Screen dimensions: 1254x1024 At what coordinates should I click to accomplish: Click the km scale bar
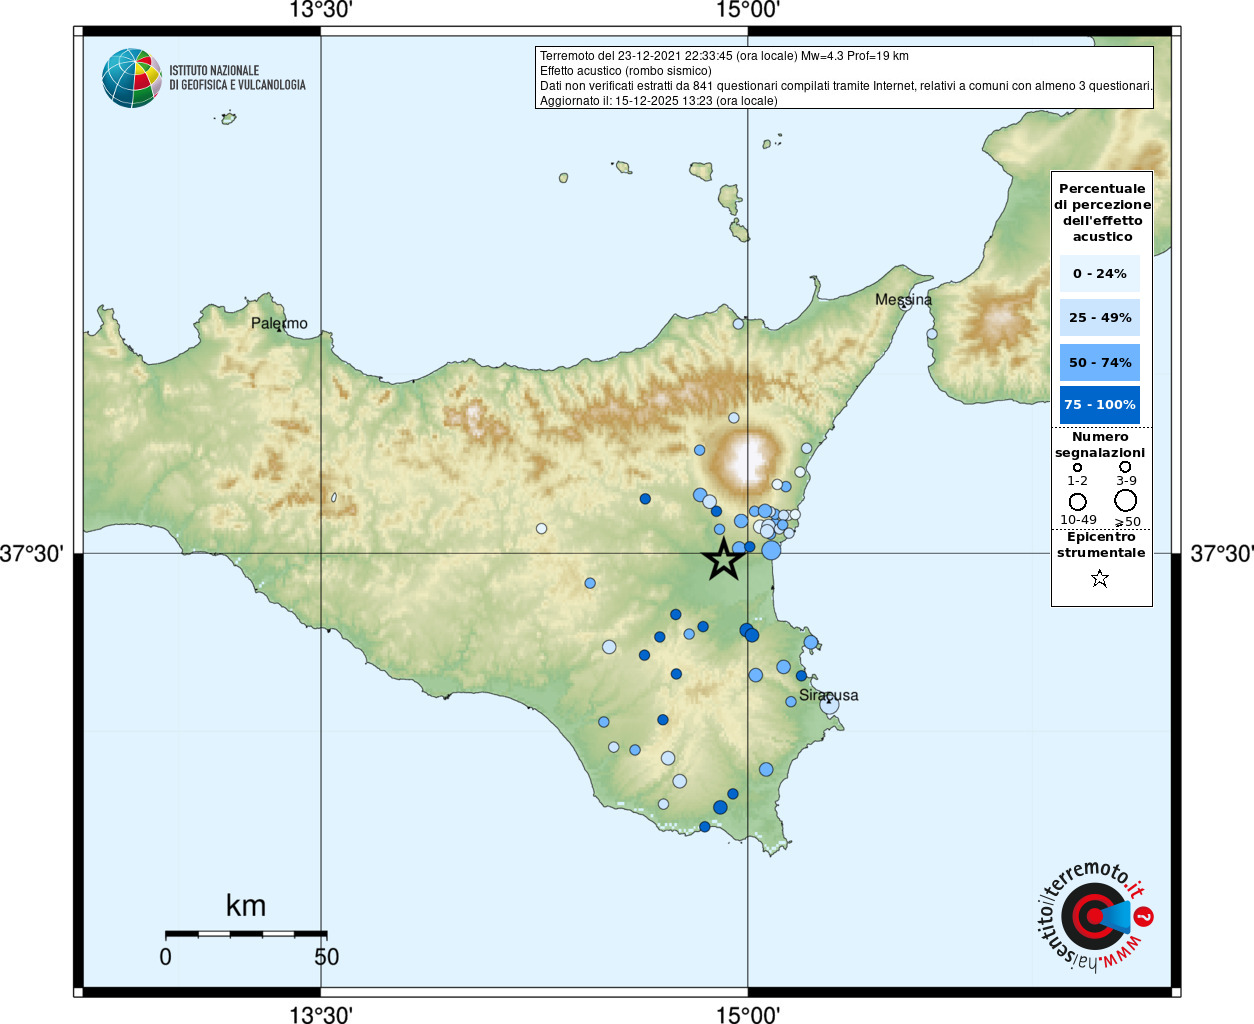(246, 934)
